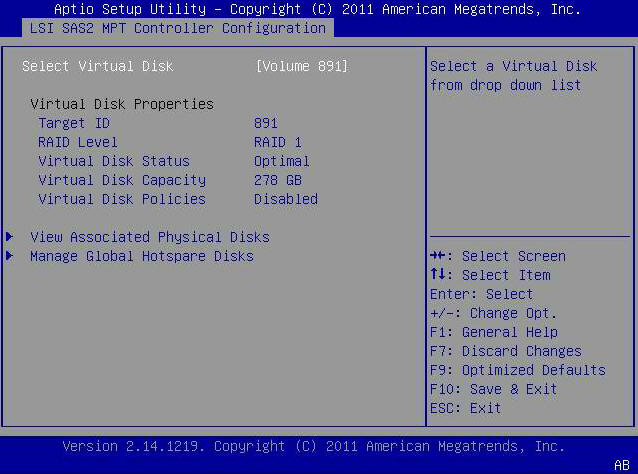The image size is (638, 474).
Task: Click the left-right arrows Select Screen icon
Action: click(x=438, y=256)
